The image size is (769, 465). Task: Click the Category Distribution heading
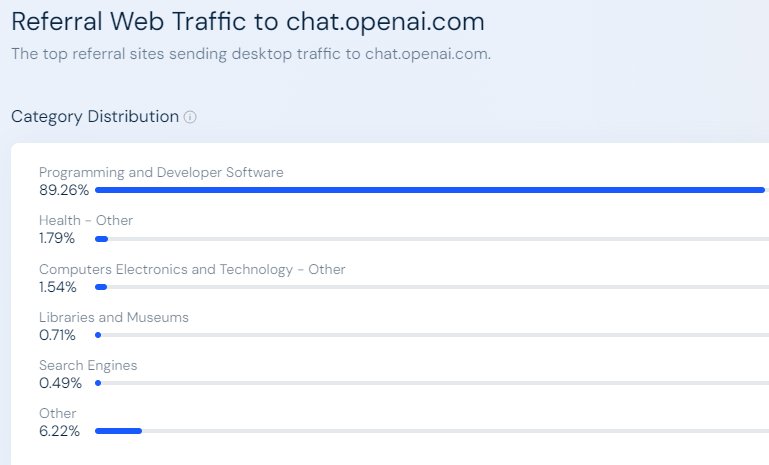[x=94, y=117]
